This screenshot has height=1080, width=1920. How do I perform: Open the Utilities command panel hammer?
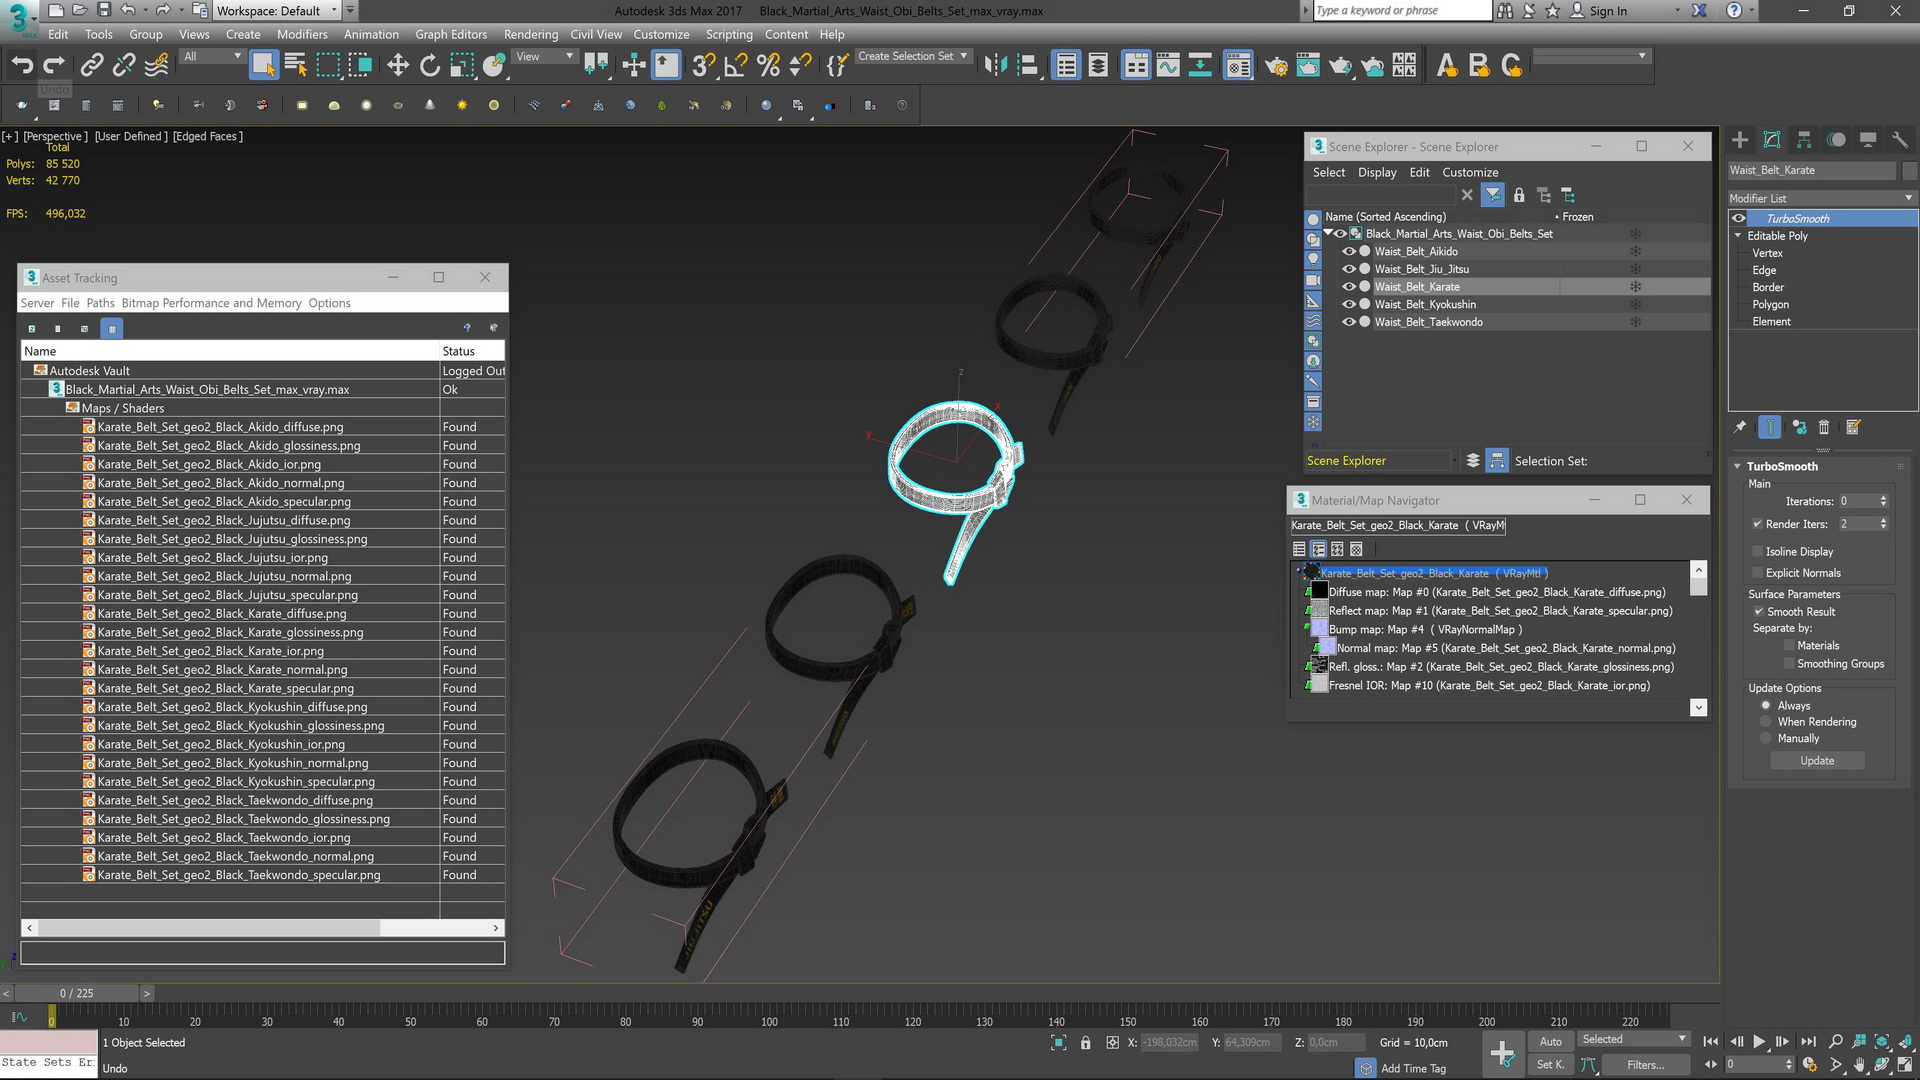(x=1900, y=140)
